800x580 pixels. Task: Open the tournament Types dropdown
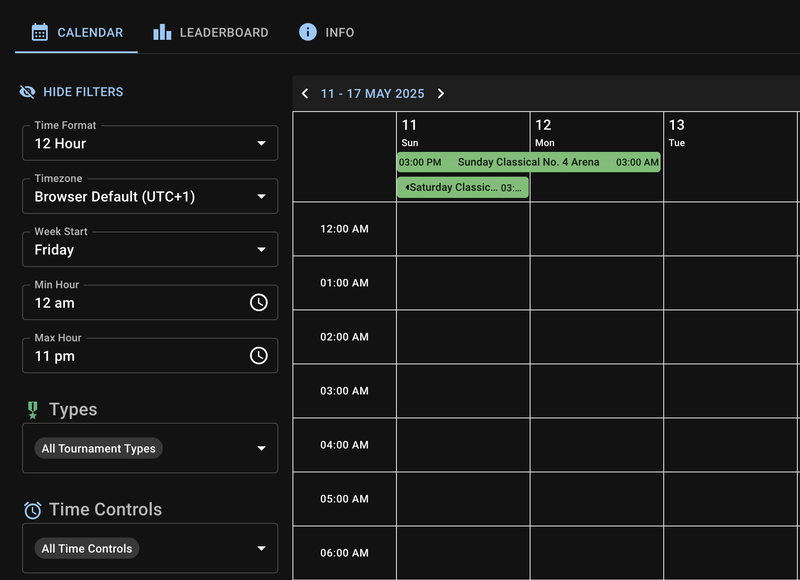tap(150, 448)
